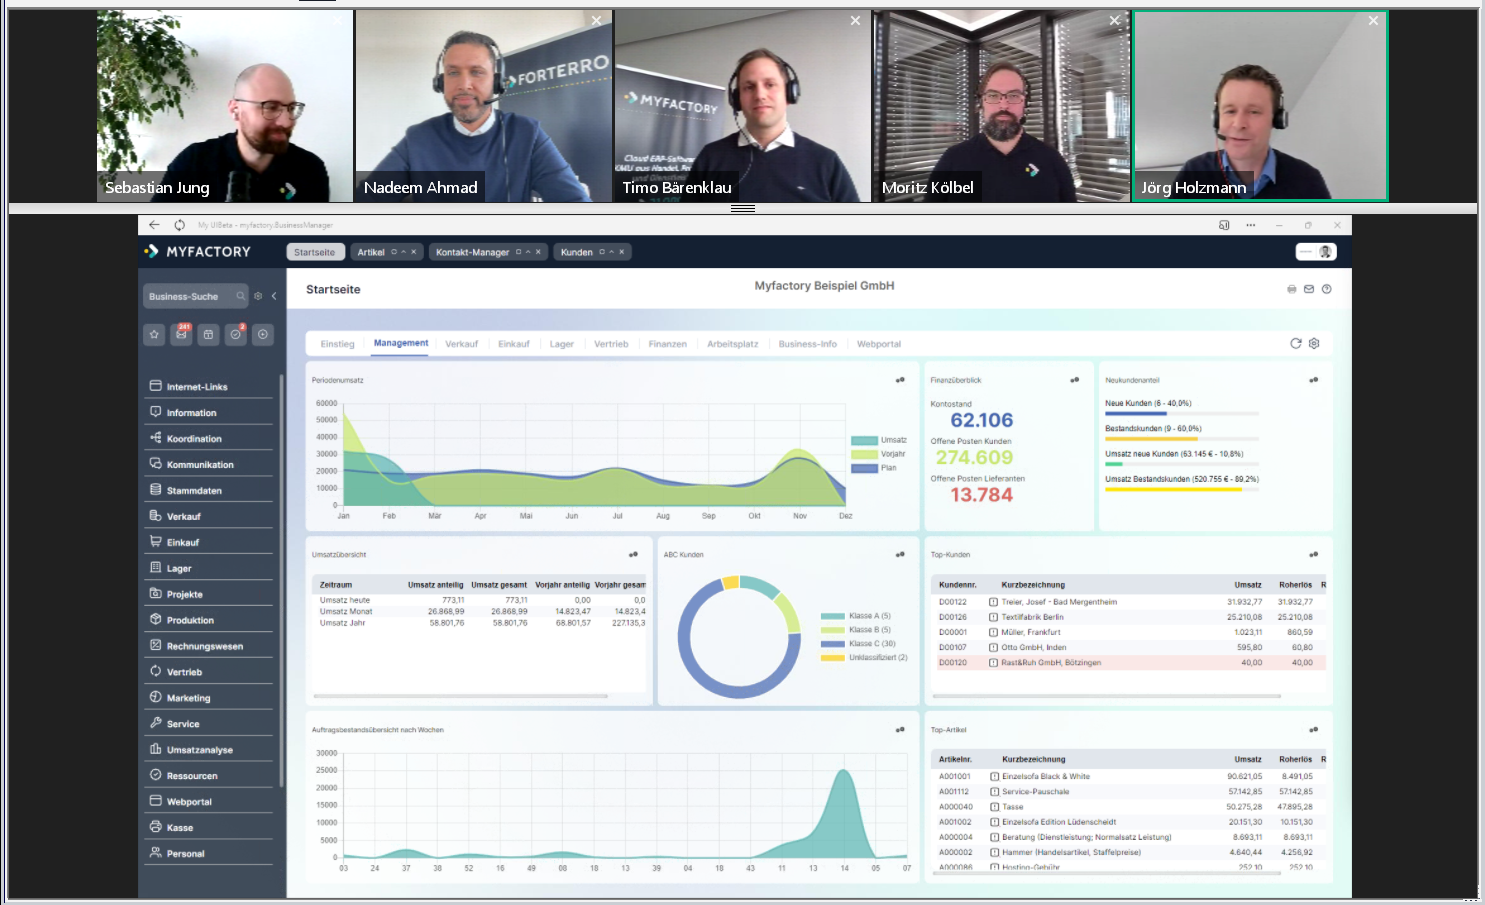Open the Neukundenanteil widget options icon
Image resolution: width=1485 pixels, height=905 pixels.
pos(1314,380)
